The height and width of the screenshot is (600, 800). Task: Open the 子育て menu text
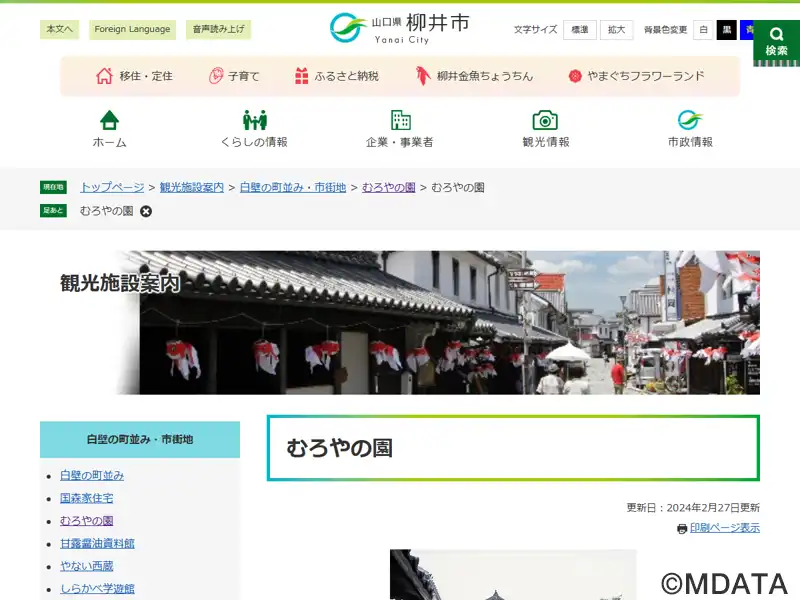(x=243, y=76)
